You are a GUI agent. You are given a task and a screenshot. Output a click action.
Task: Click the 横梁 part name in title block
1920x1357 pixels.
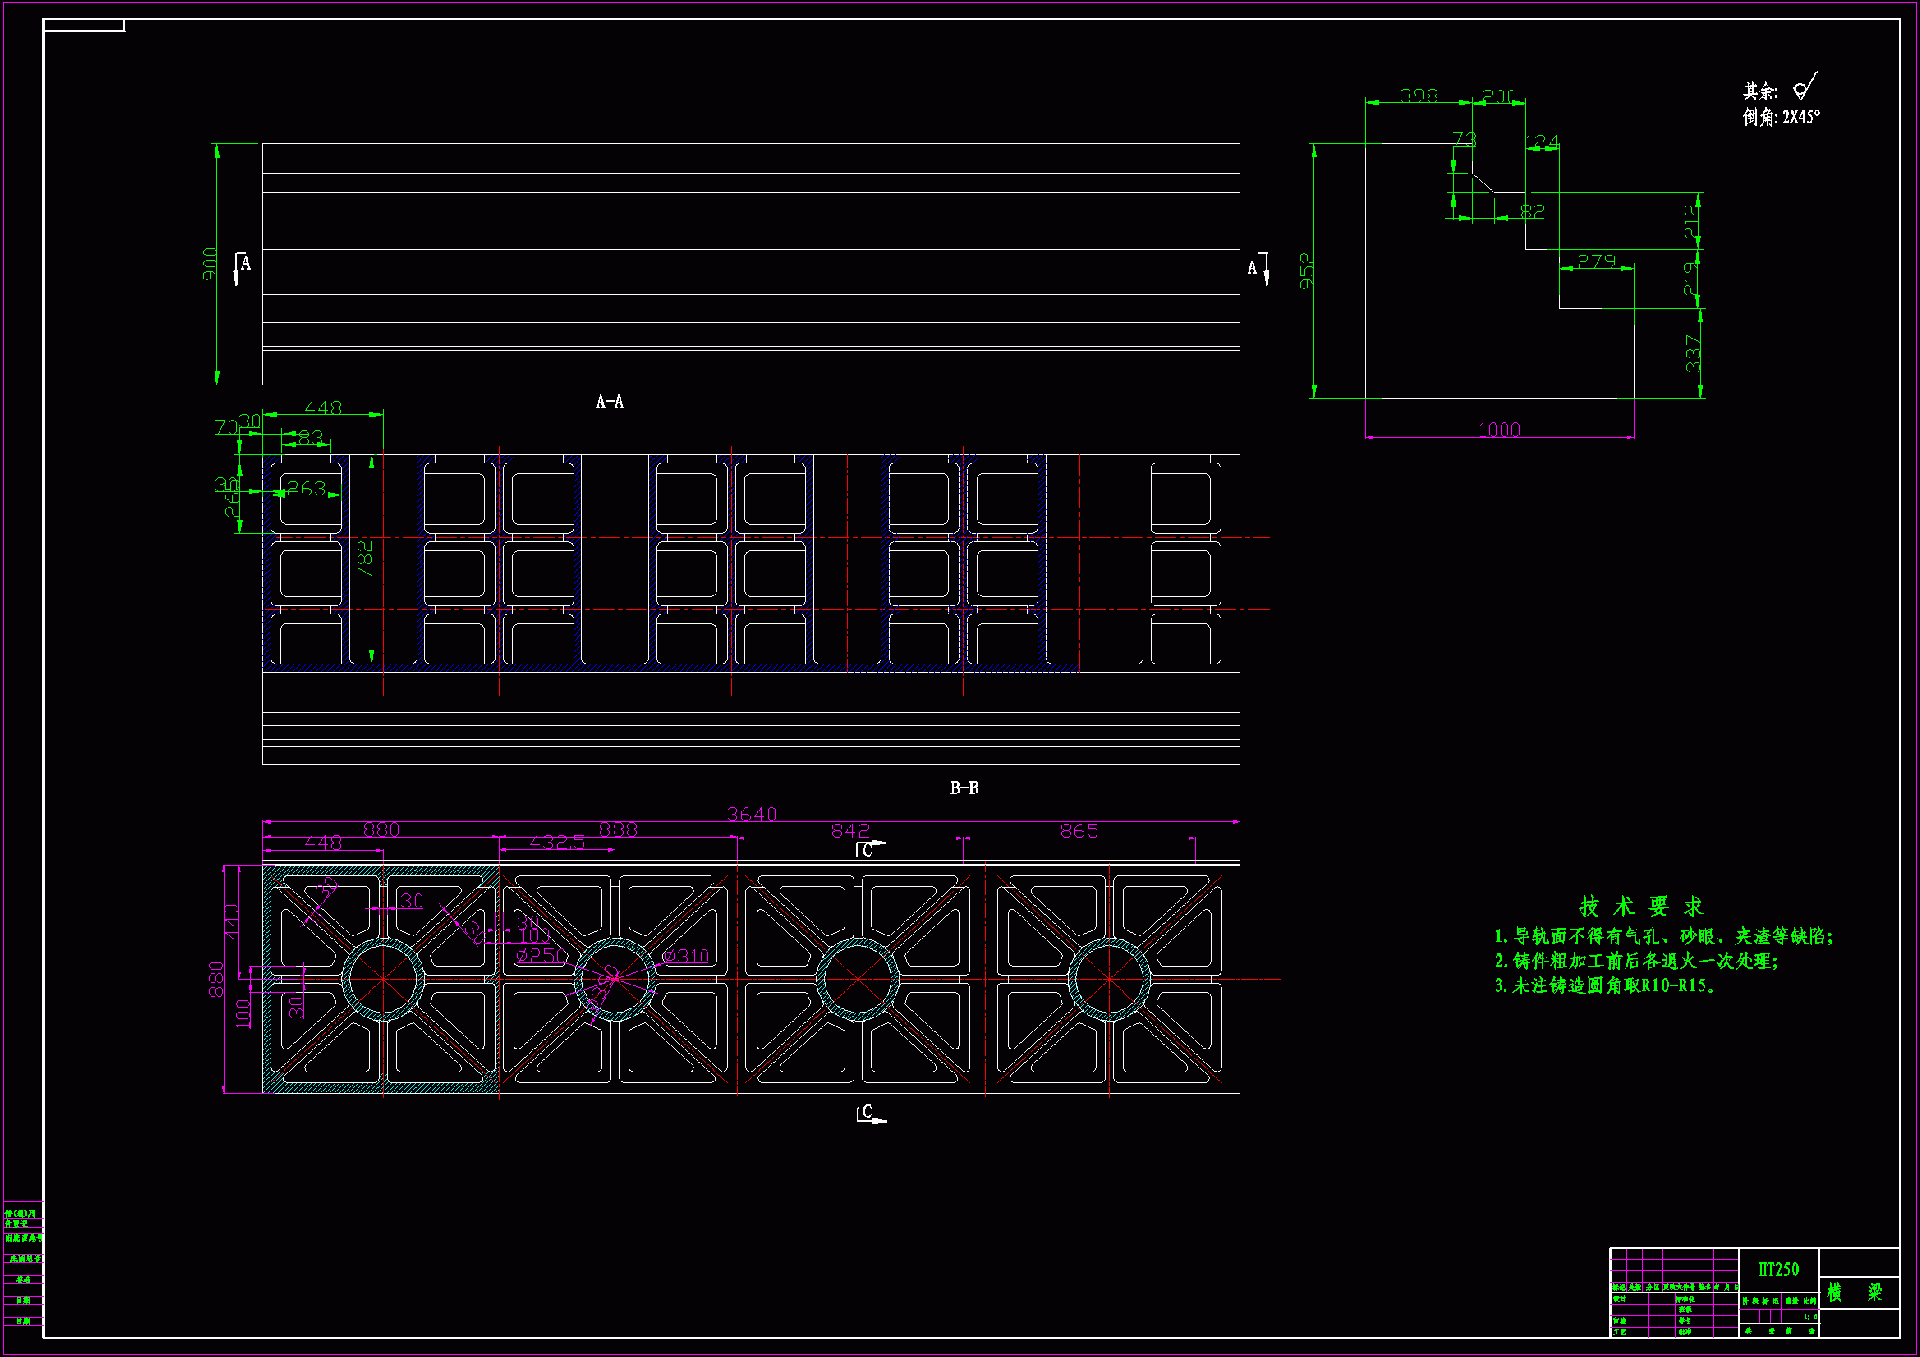tap(1856, 1292)
